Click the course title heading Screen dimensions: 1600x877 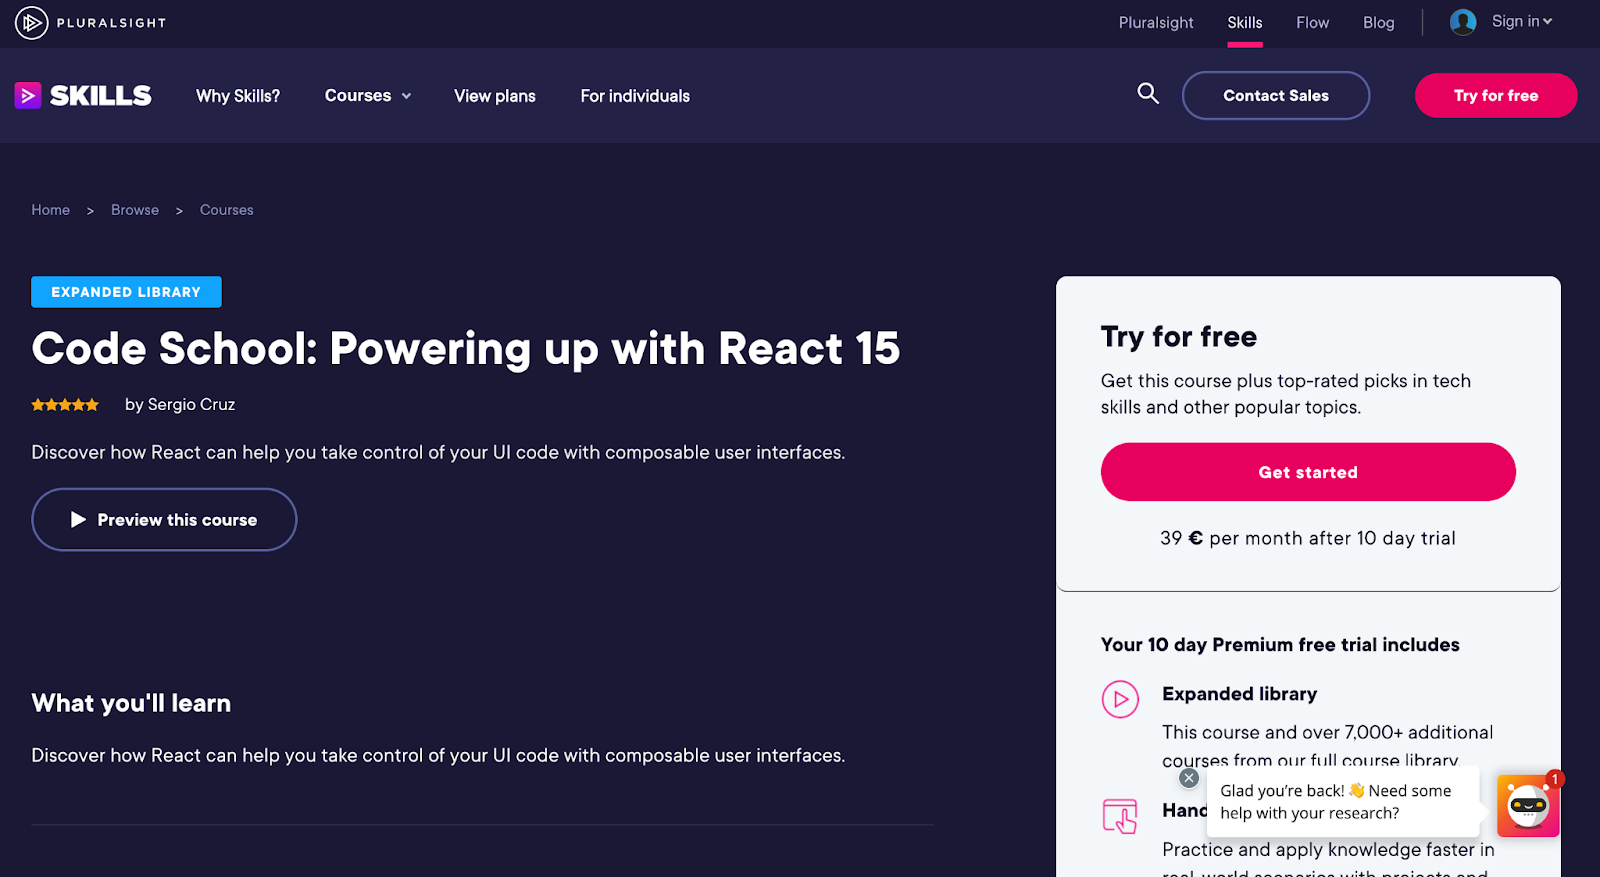[x=466, y=349]
